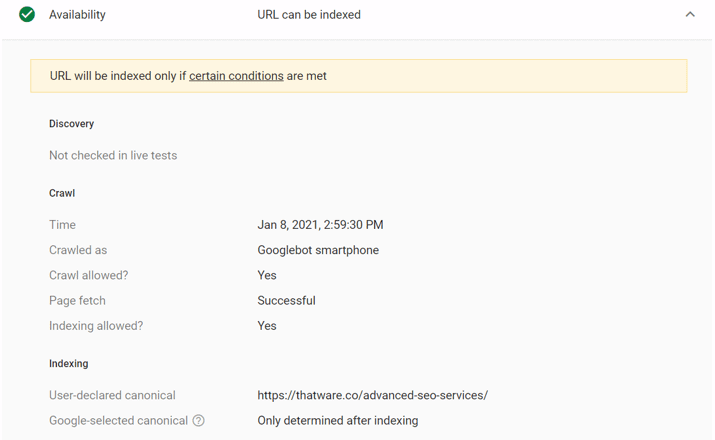Screen dimensions: 715x440
Task: Click the Indexing section heading
Action: tap(68, 364)
